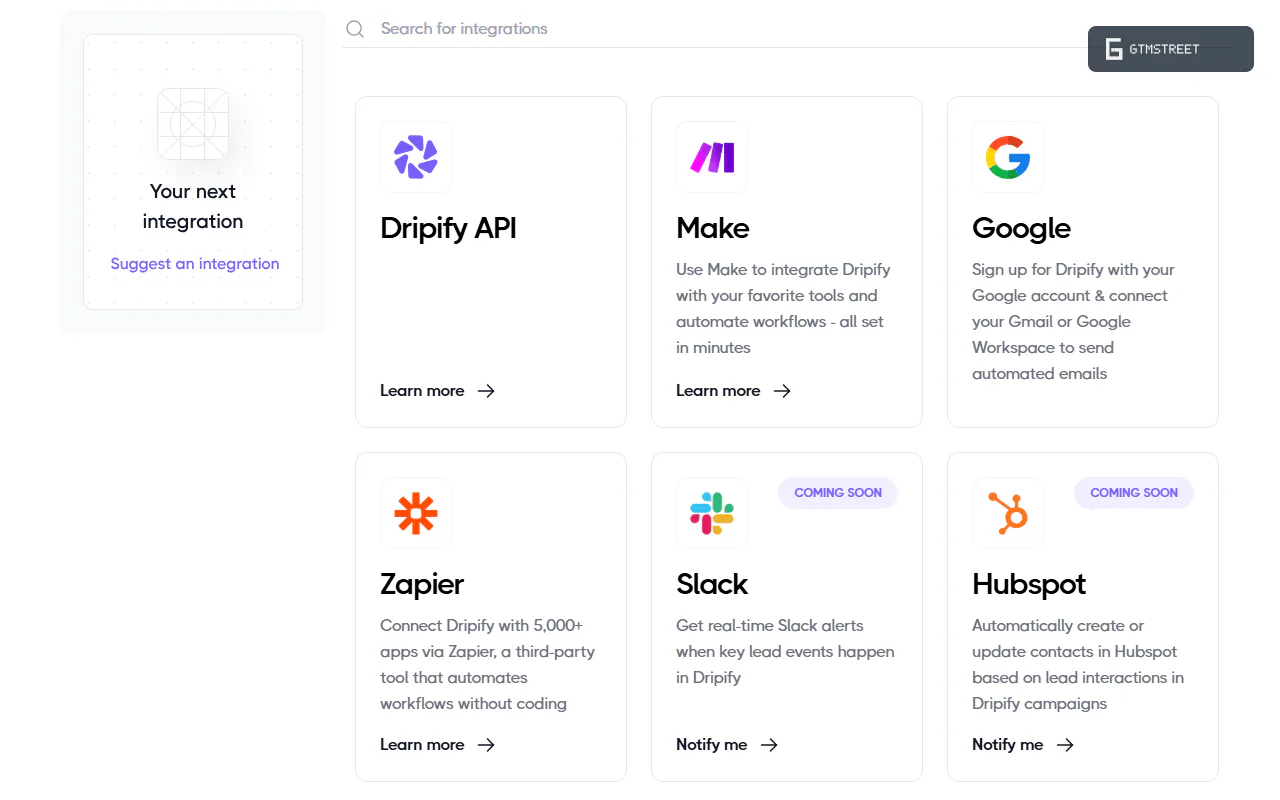
Task: Click the Your next integration text
Action: 193,206
